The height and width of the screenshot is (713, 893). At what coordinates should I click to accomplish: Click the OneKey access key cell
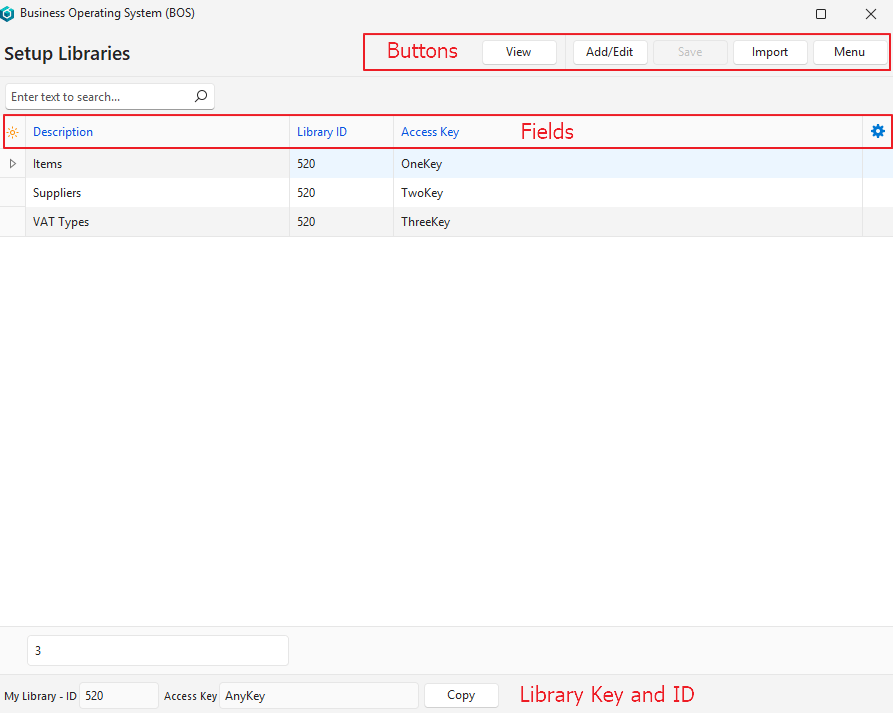click(421, 164)
